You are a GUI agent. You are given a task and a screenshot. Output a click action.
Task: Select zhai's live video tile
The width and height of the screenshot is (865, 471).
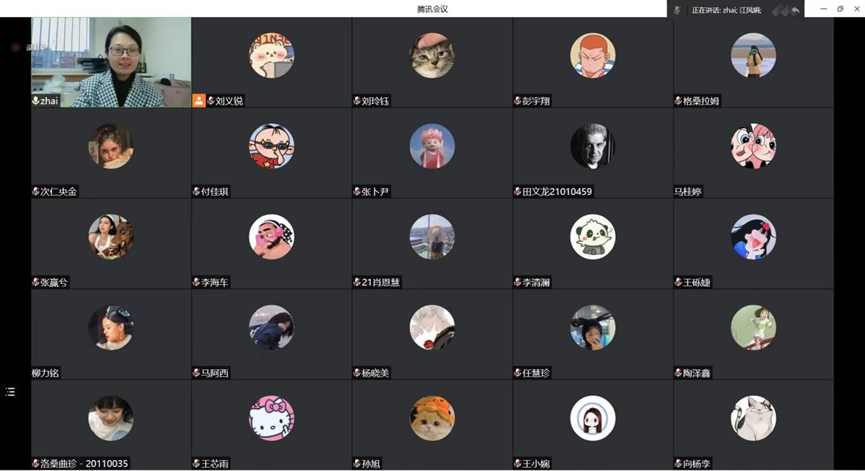[111, 62]
